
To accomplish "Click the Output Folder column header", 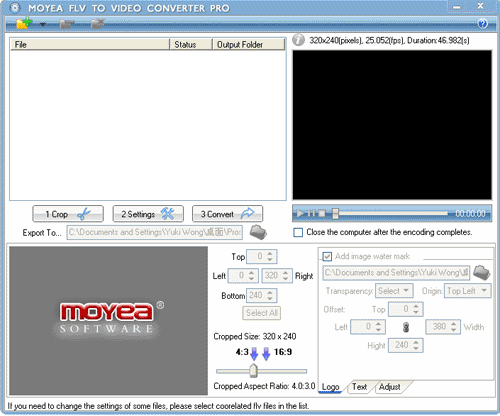I will [249, 44].
